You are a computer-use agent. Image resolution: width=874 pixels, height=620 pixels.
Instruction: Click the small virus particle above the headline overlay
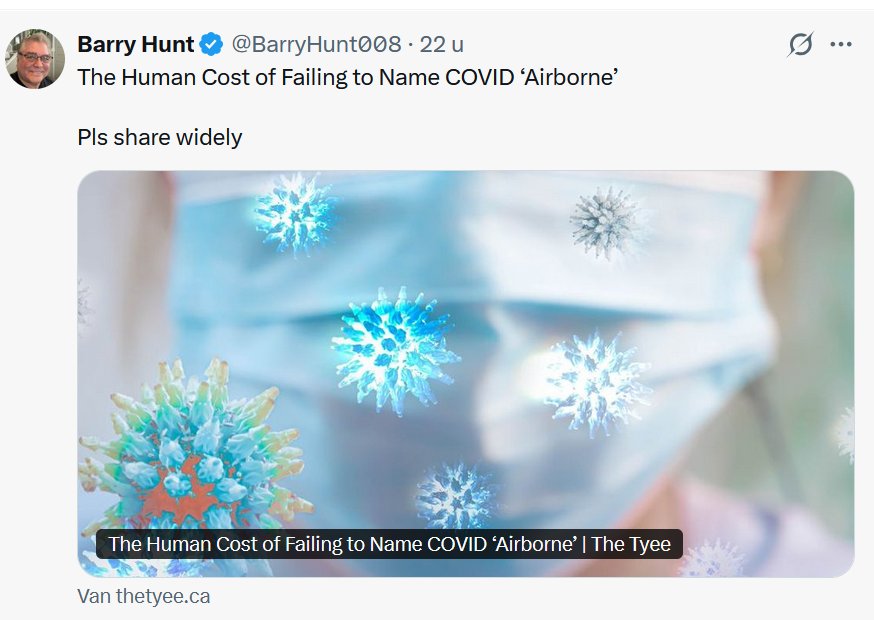[x=456, y=496]
